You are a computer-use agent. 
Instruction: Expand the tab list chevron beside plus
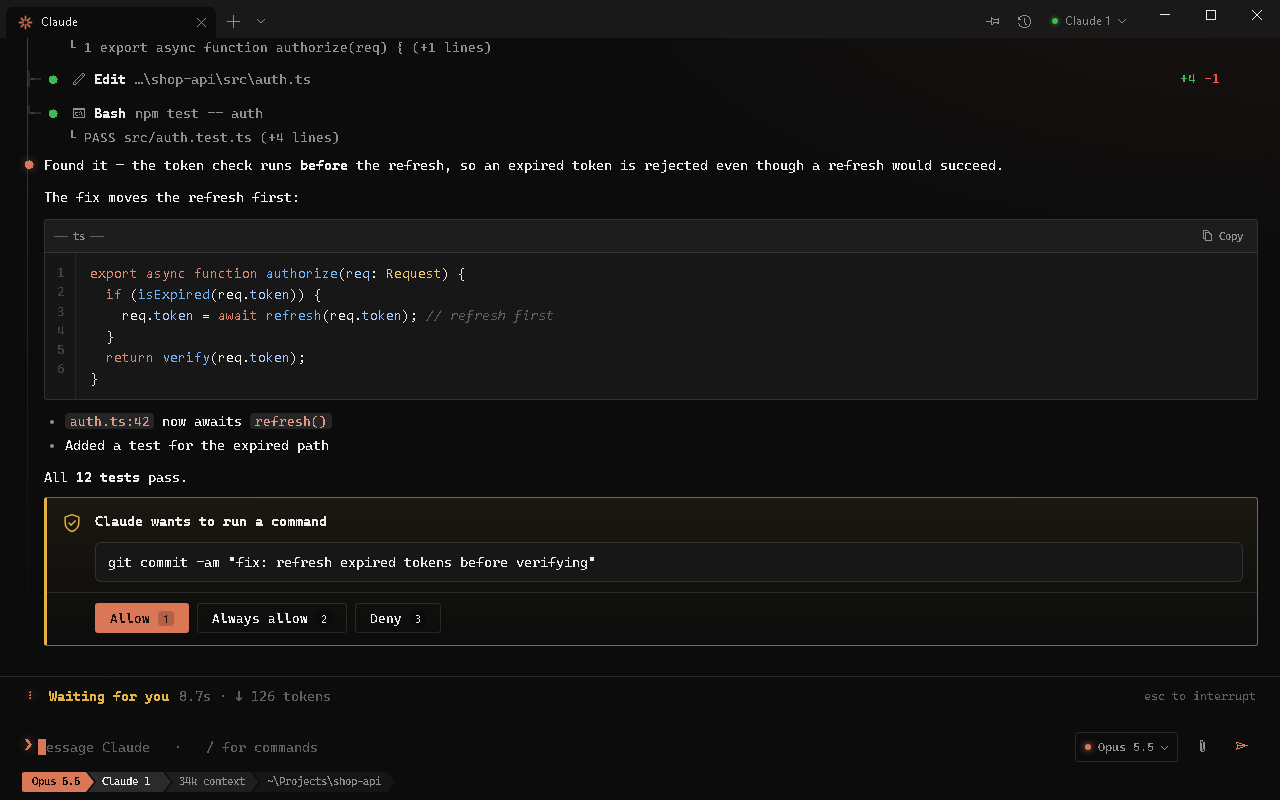pyautogui.click(x=261, y=21)
